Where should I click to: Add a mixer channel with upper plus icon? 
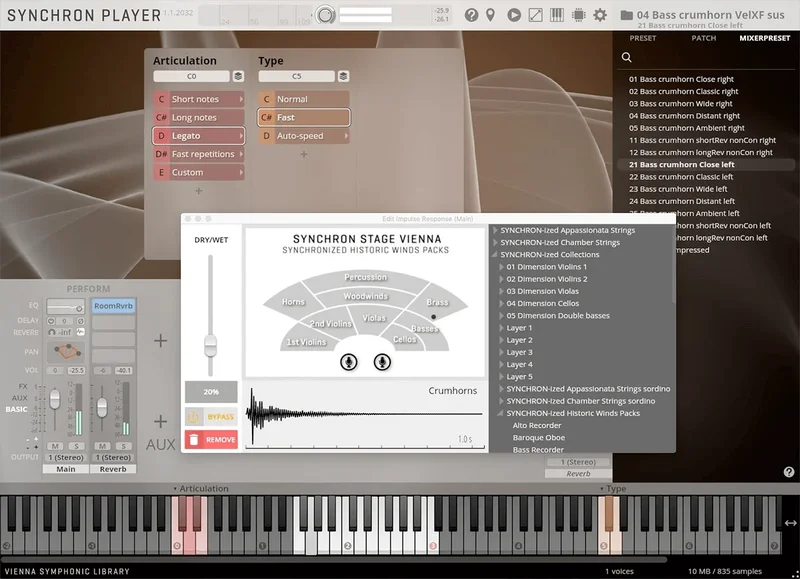161,340
